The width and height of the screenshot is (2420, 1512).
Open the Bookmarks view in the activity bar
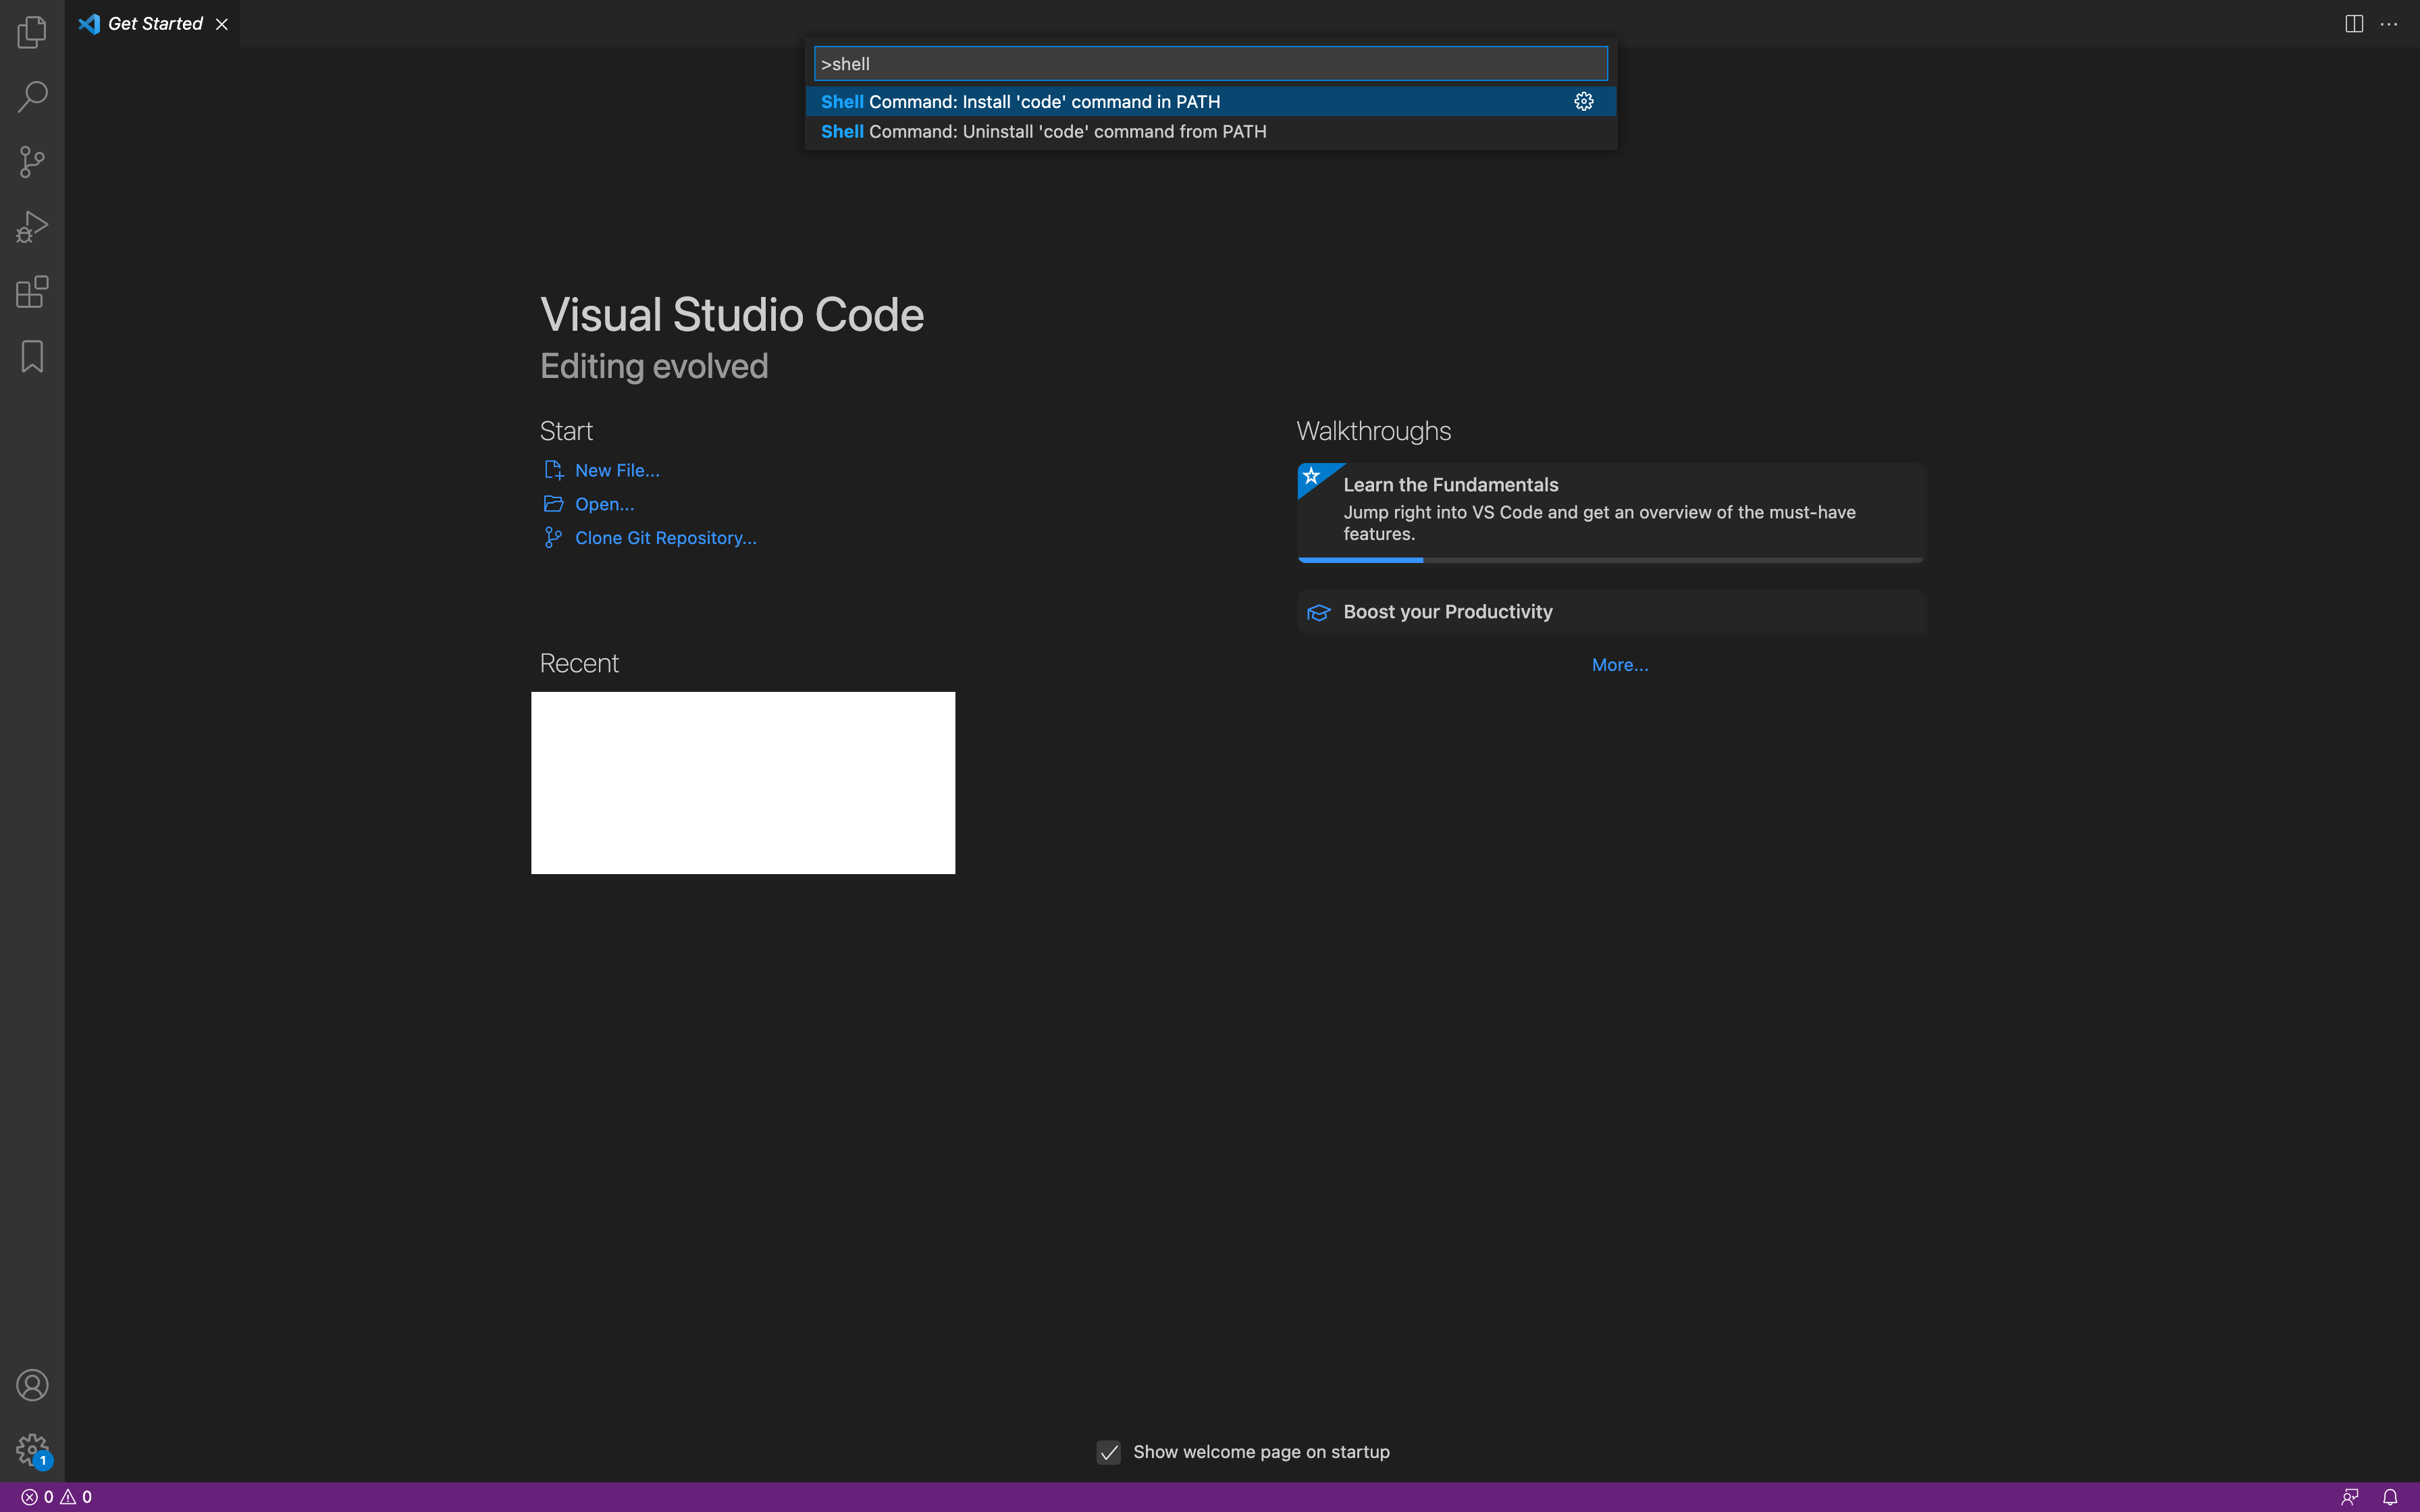(32, 357)
